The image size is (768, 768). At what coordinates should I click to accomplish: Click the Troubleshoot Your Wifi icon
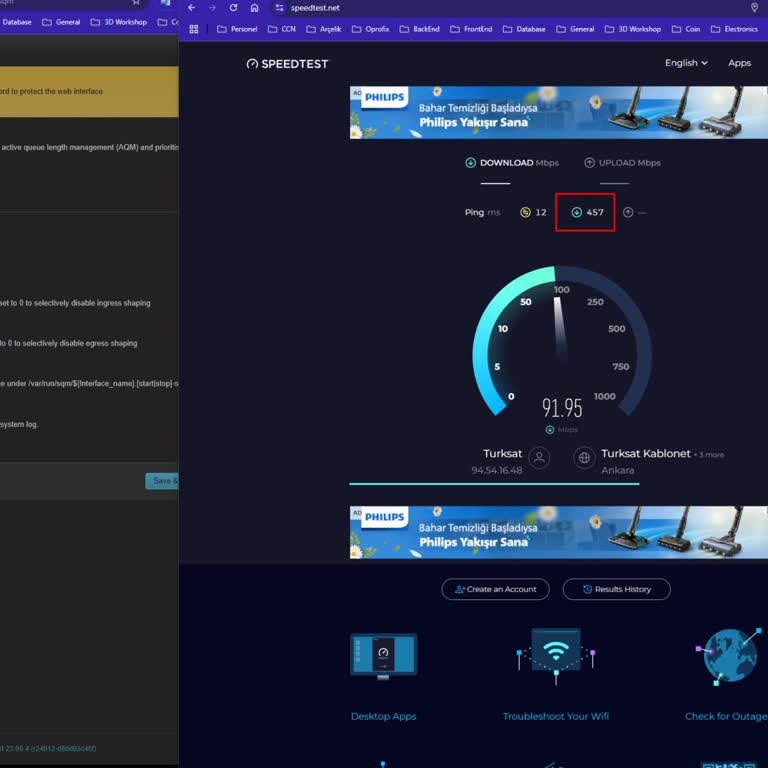click(x=556, y=655)
